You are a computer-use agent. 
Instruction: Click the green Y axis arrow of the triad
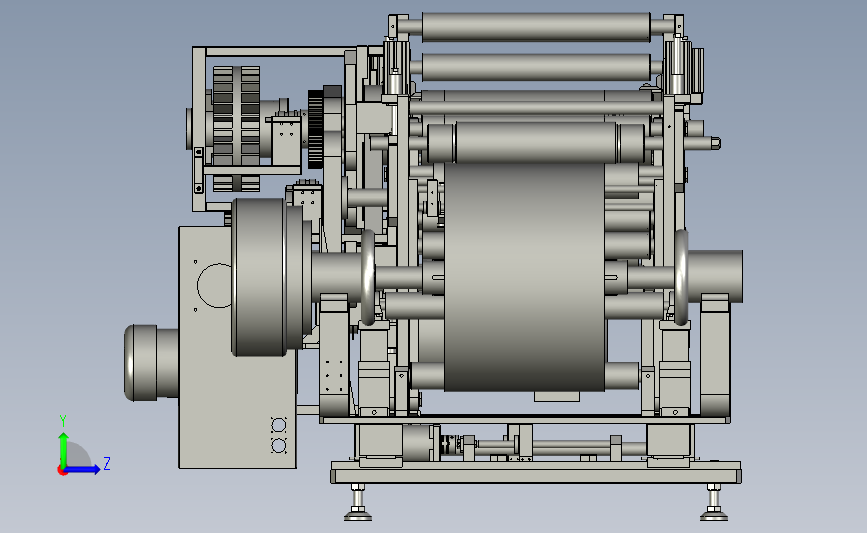coord(63,449)
